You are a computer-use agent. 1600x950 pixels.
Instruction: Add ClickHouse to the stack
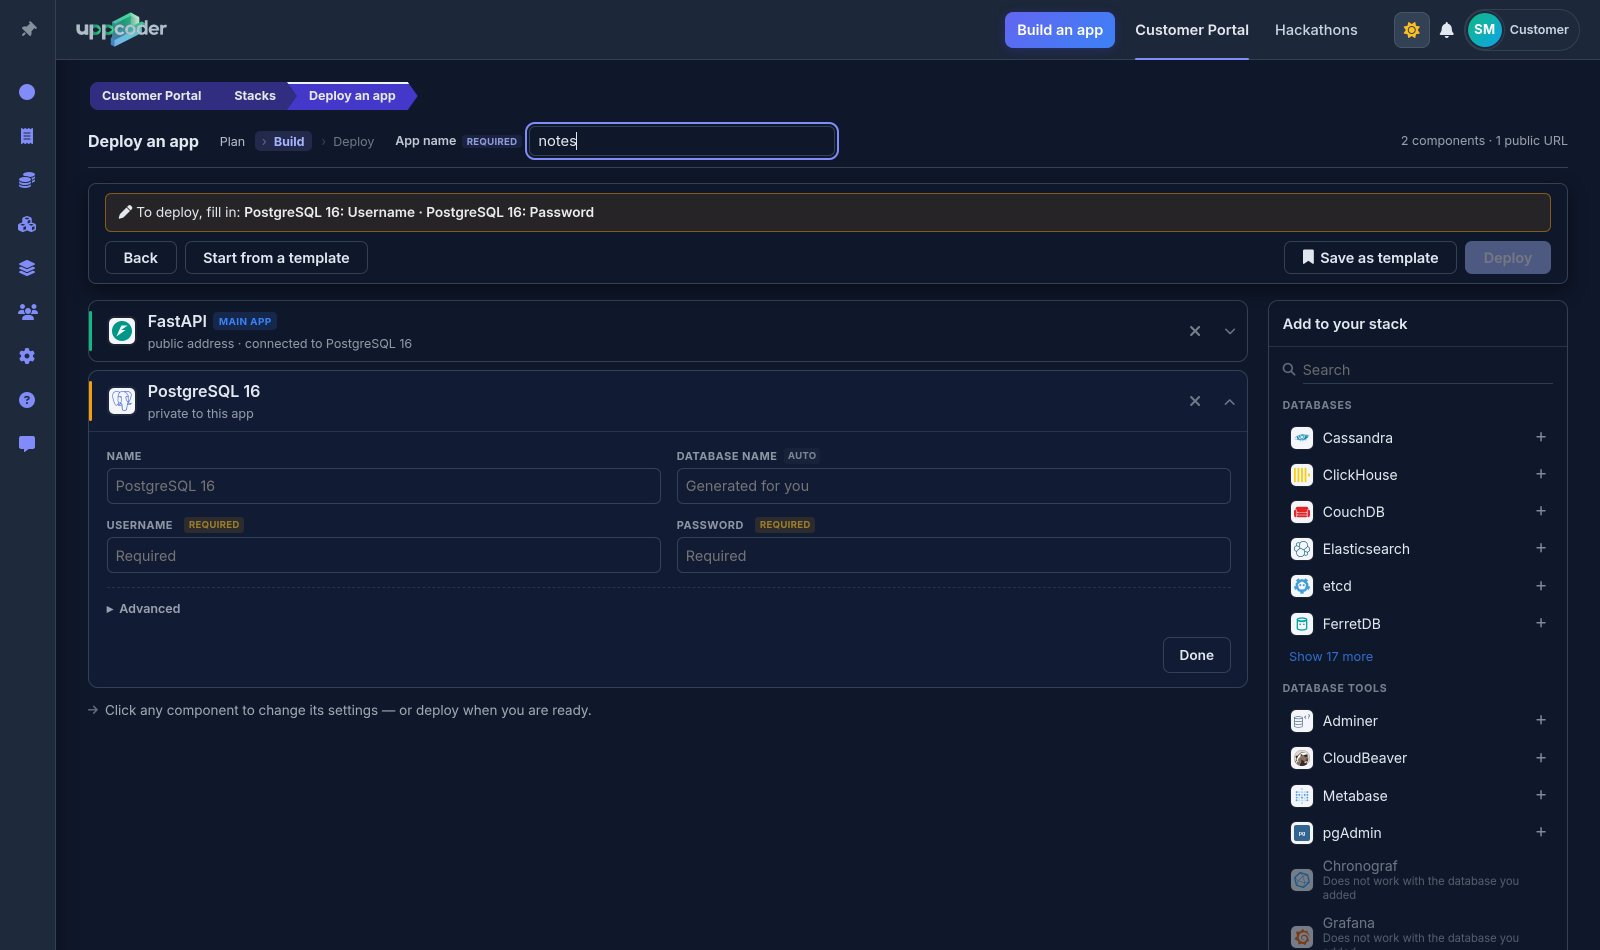[1541, 474]
